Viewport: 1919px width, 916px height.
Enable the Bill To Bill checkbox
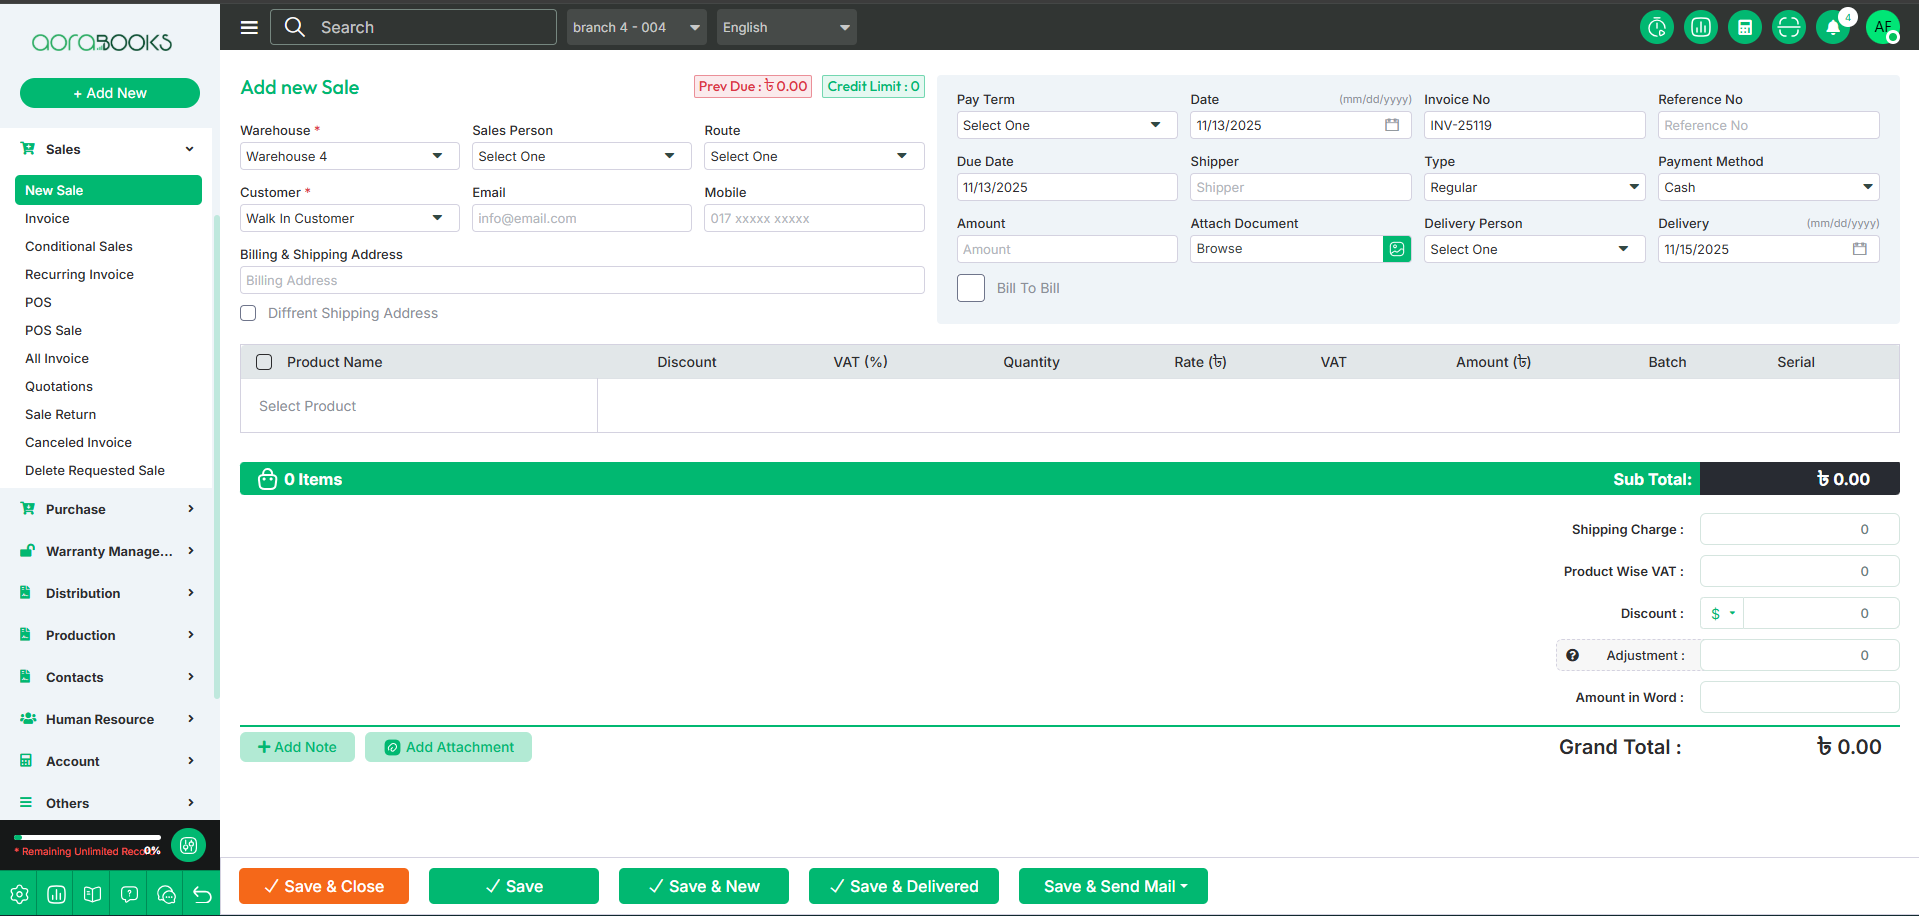(971, 288)
